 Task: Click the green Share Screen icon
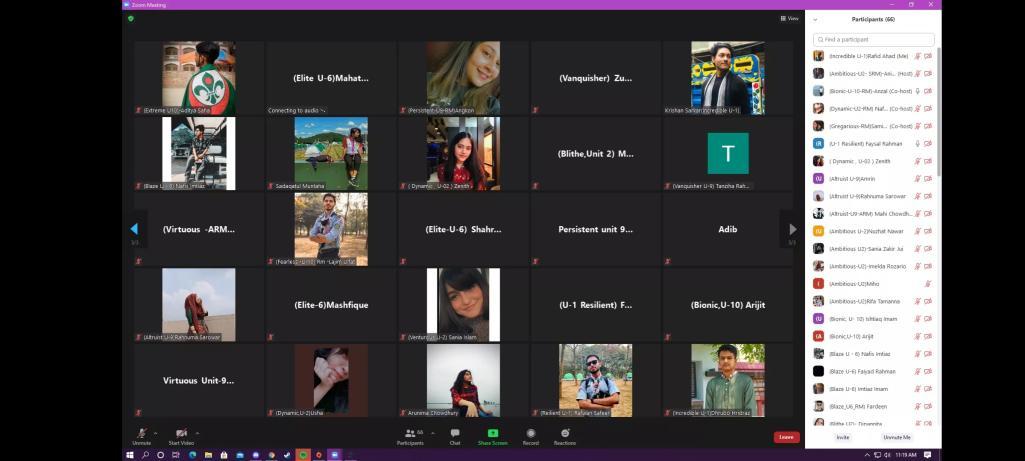pyautogui.click(x=492, y=434)
